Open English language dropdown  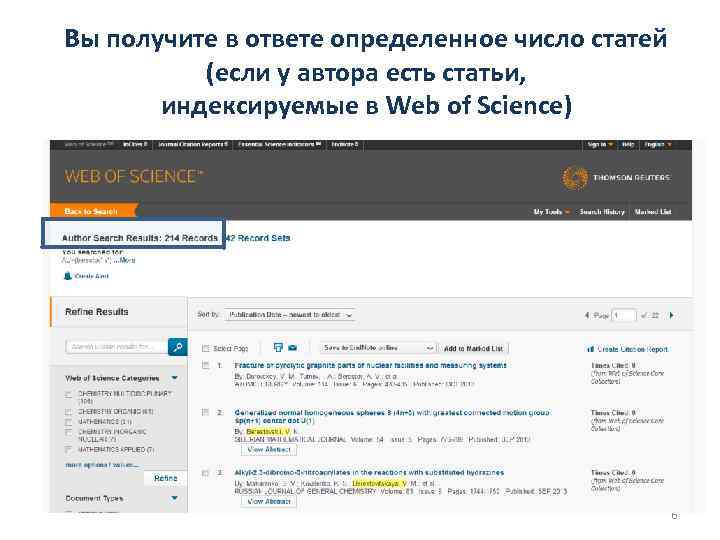point(658,145)
